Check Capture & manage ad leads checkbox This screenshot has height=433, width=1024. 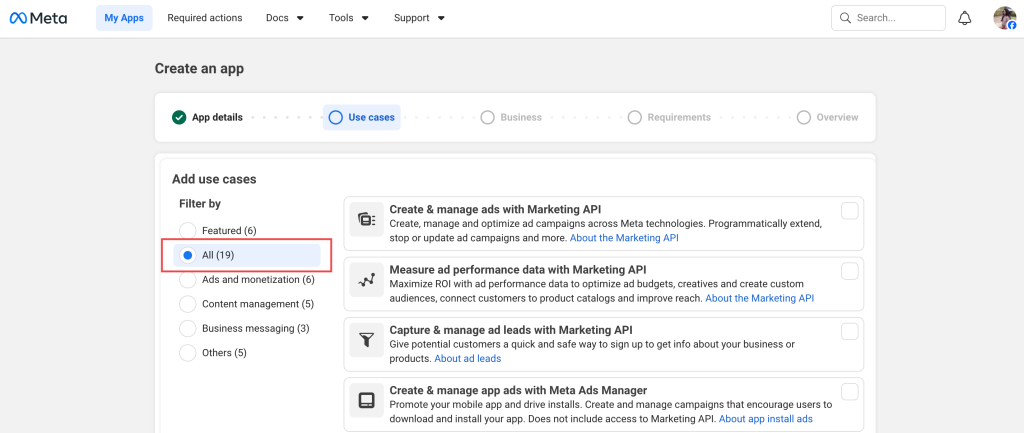[849, 331]
